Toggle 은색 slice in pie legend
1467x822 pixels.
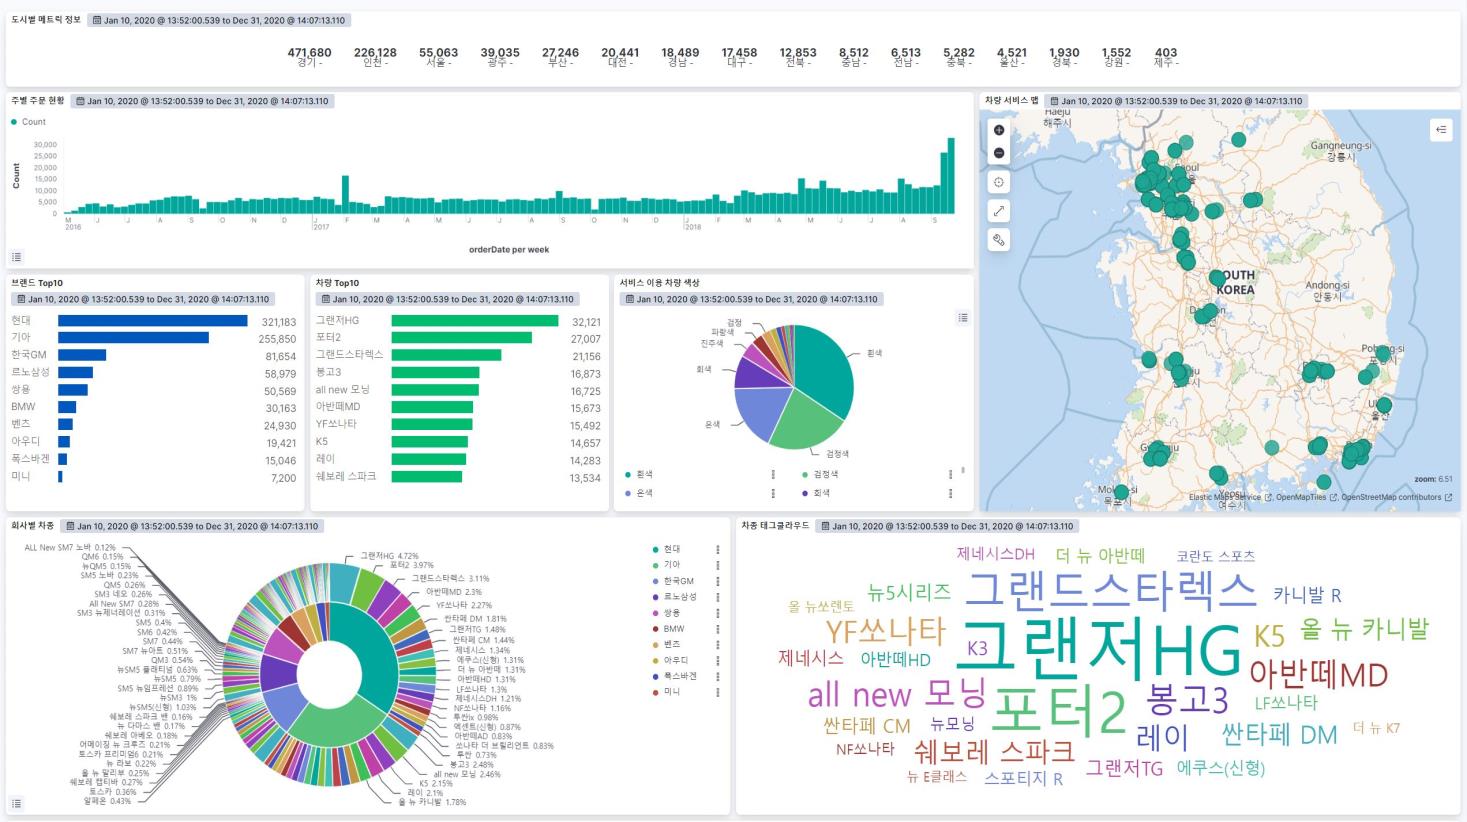644,493
